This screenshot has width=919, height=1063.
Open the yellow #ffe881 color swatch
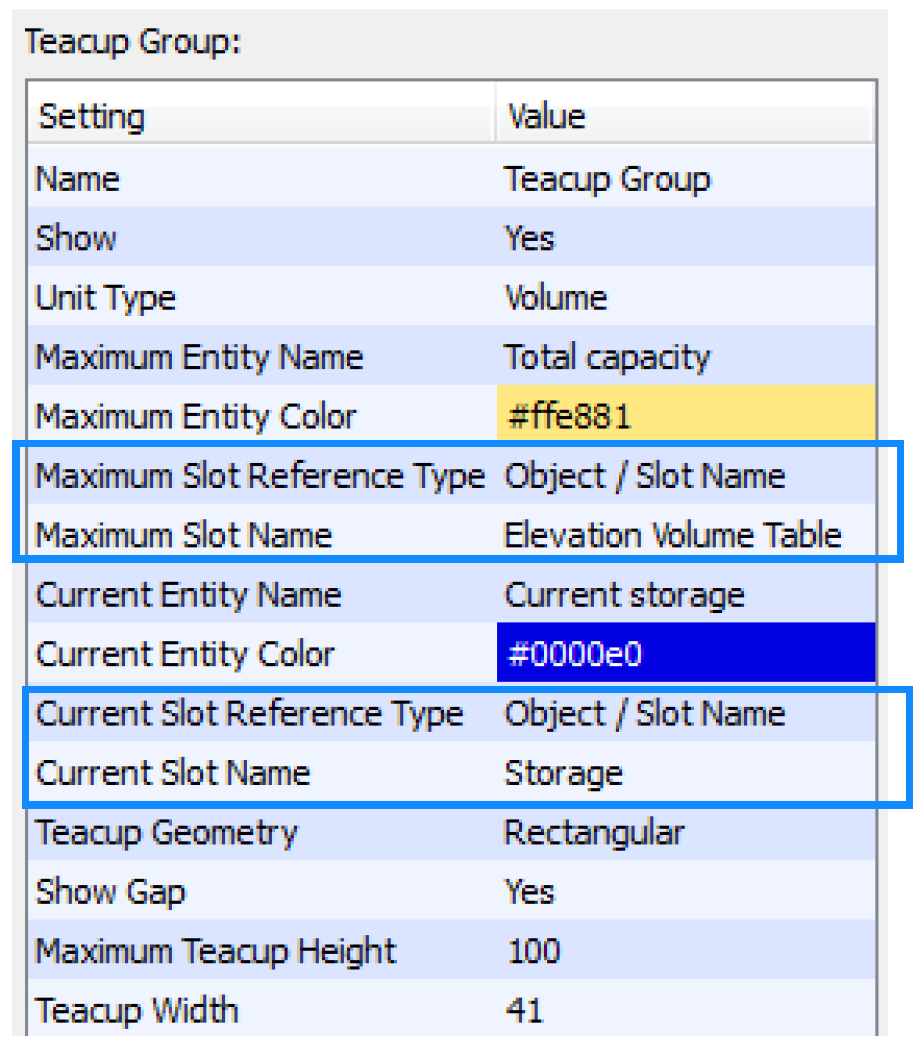click(x=685, y=416)
